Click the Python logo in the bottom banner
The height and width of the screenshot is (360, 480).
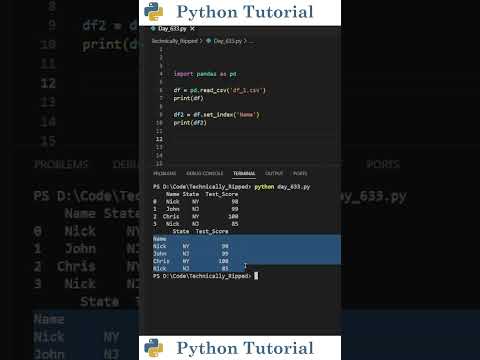pos(154,348)
